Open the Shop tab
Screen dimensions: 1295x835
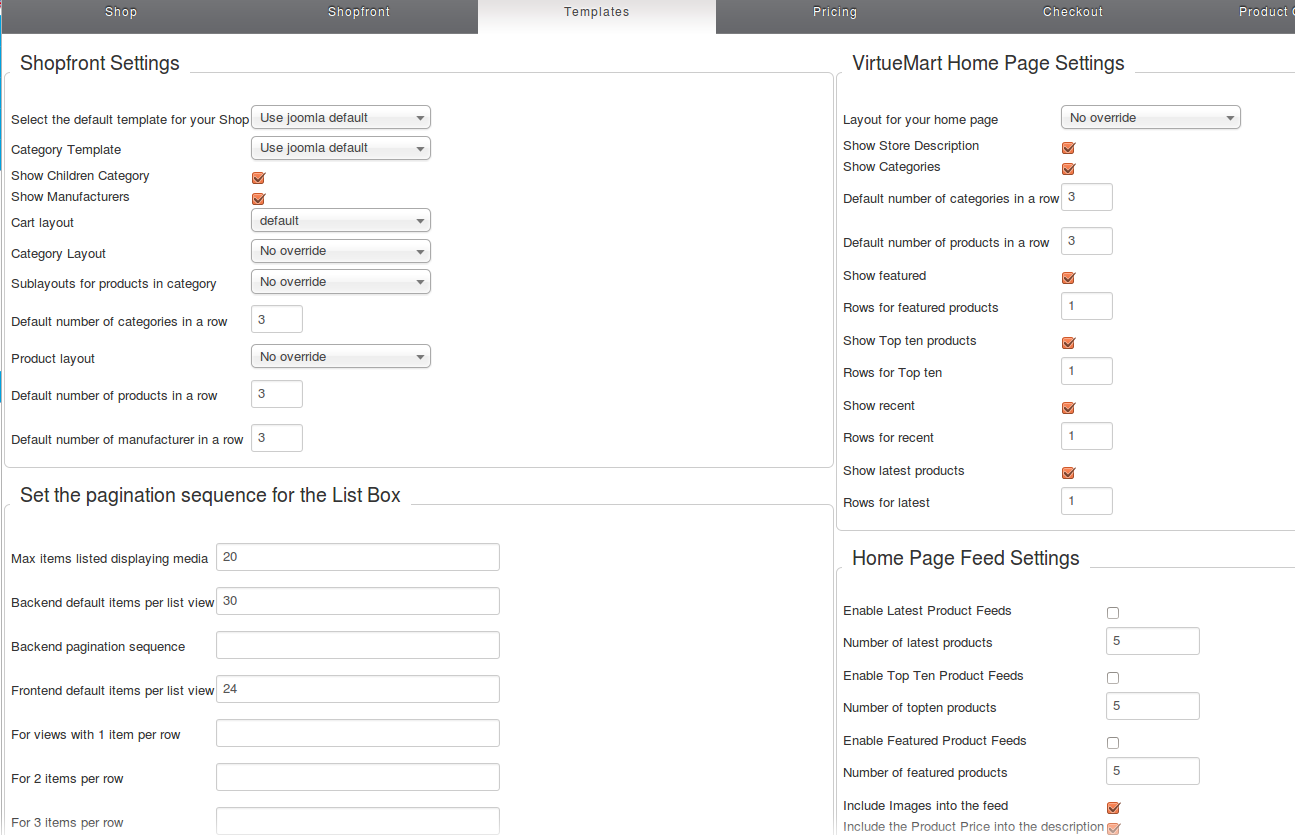tap(120, 14)
